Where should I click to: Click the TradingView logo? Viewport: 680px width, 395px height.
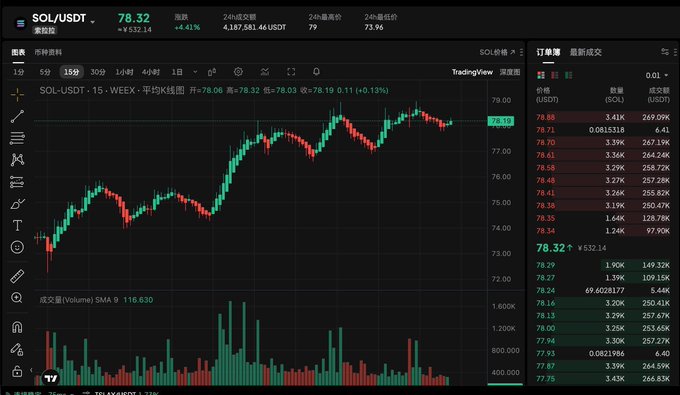click(51, 378)
